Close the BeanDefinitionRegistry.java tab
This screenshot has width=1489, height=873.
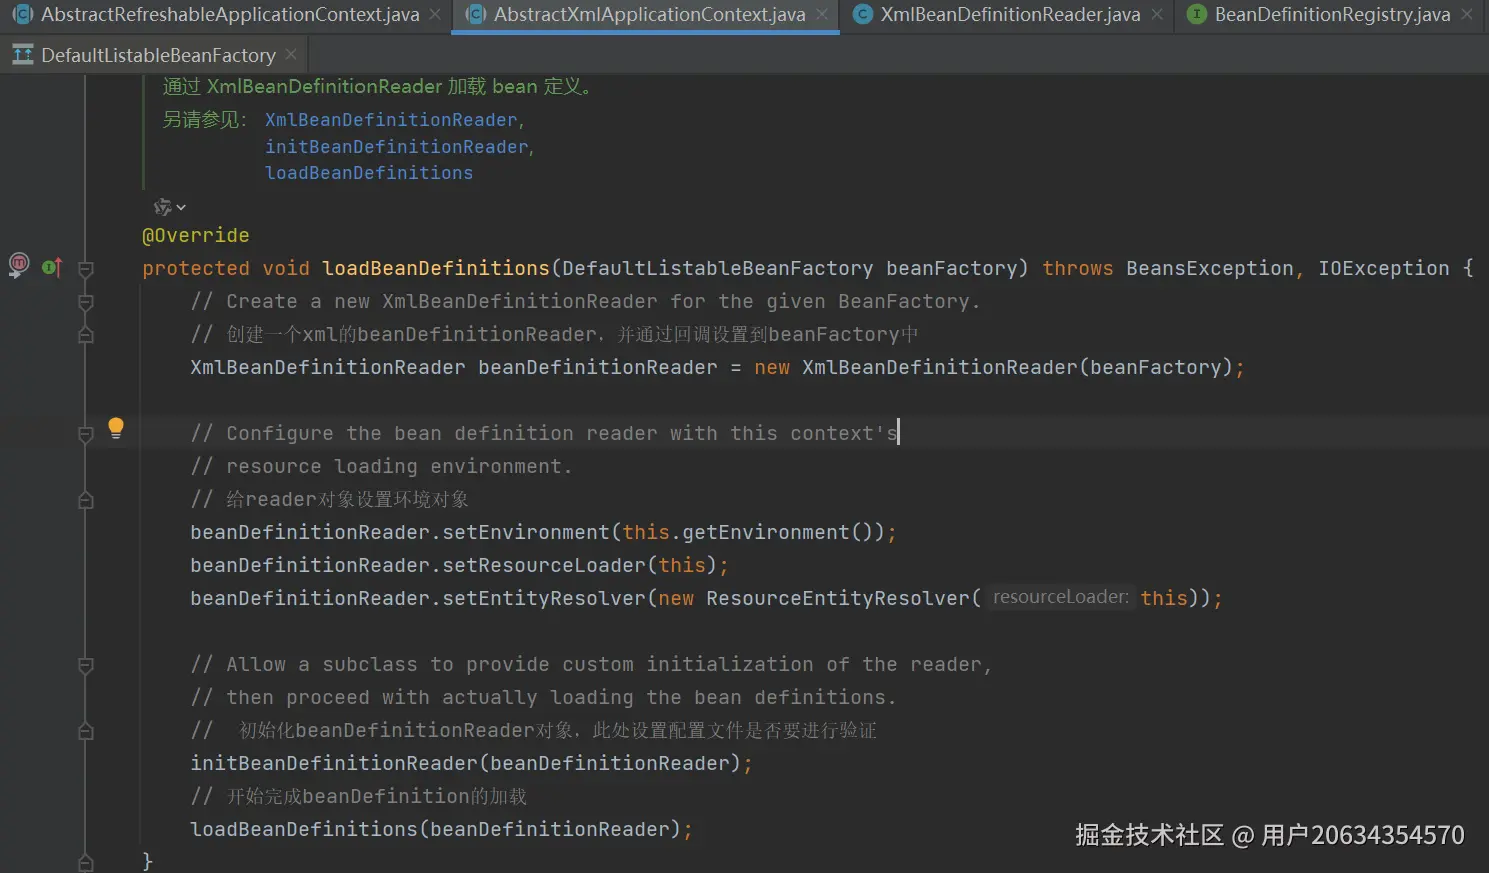click(1467, 14)
